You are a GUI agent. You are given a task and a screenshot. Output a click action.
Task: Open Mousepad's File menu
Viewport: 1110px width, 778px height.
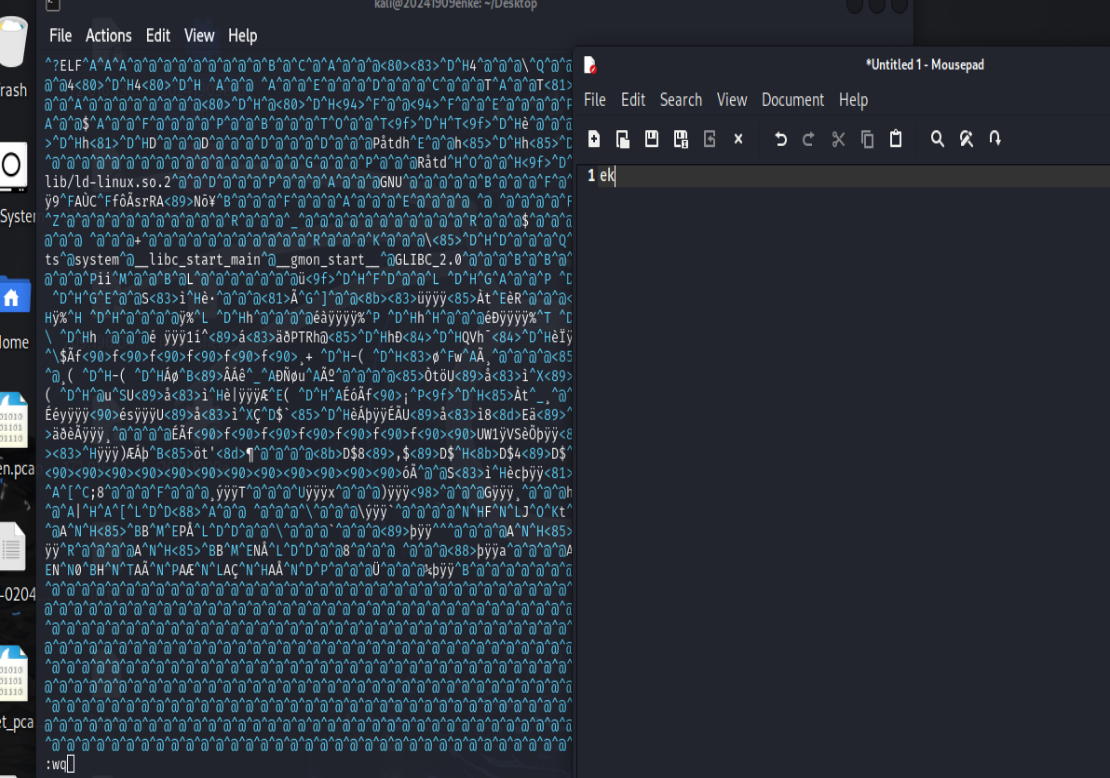pos(595,100)
